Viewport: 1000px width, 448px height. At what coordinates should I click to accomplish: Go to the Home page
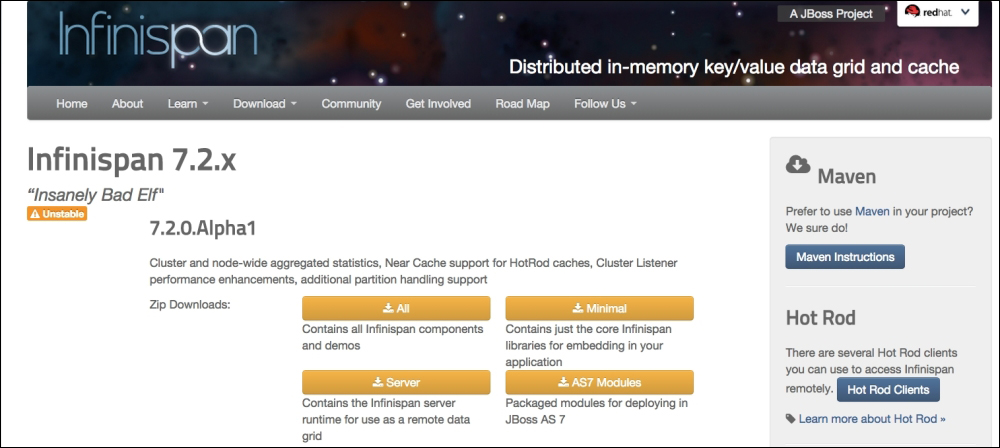coord(72,104)
